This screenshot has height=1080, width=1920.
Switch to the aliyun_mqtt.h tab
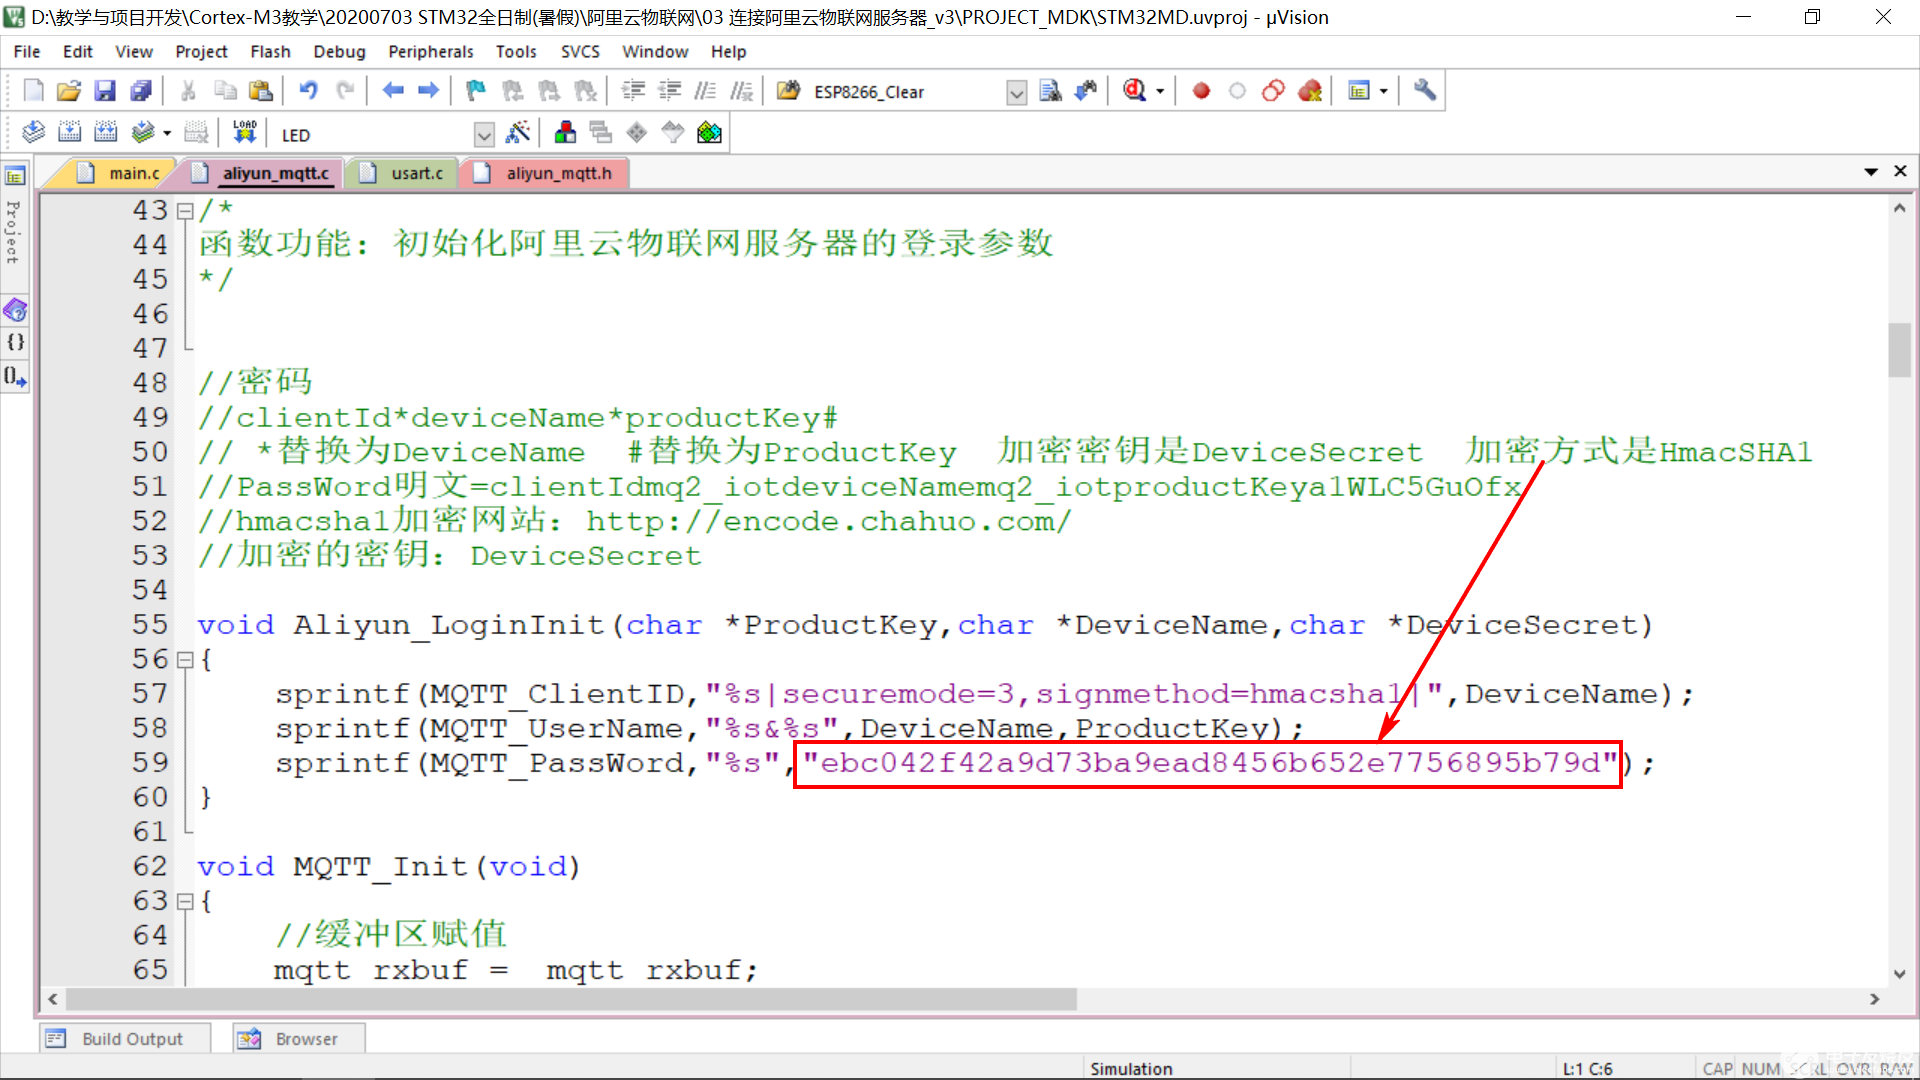(x=558, y=173)
